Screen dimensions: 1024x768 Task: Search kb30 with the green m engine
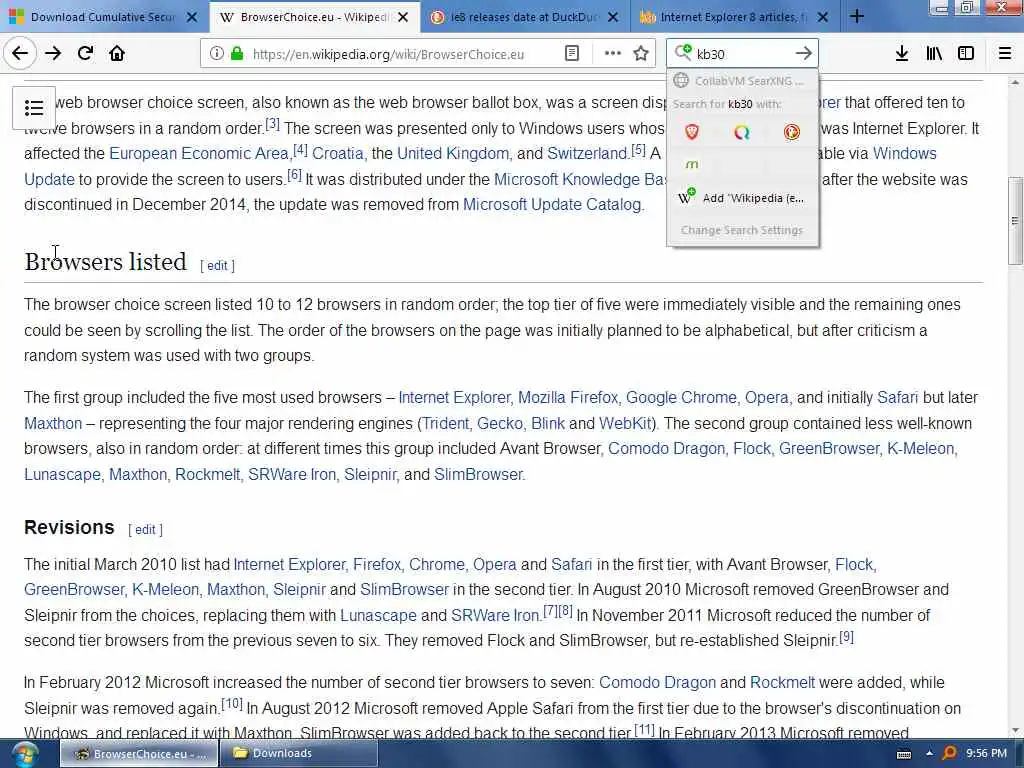[692, 164]
